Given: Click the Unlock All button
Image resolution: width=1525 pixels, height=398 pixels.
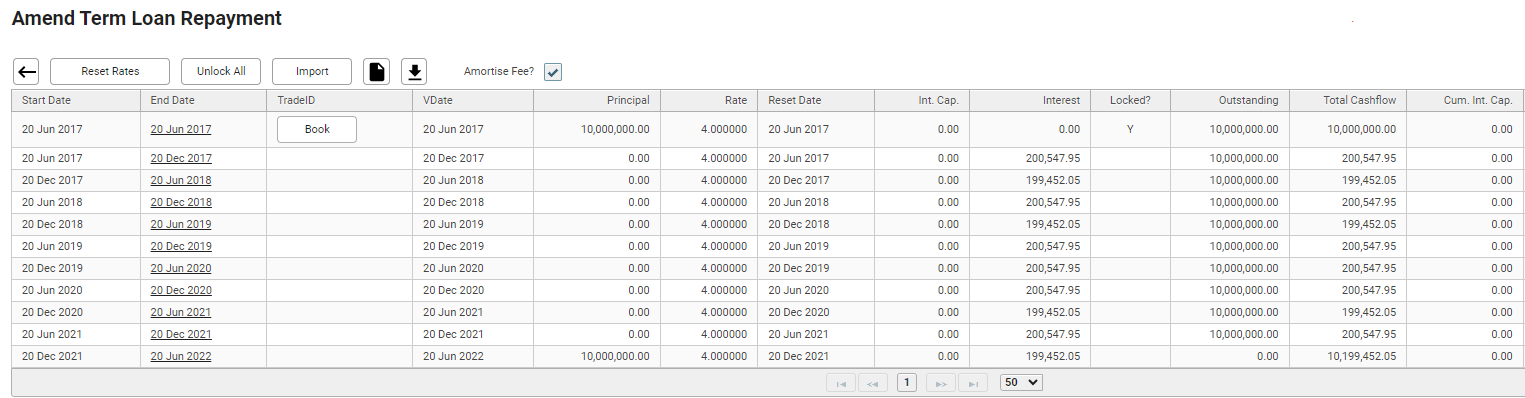Looking at the screenshot, I should coord(221,71).
